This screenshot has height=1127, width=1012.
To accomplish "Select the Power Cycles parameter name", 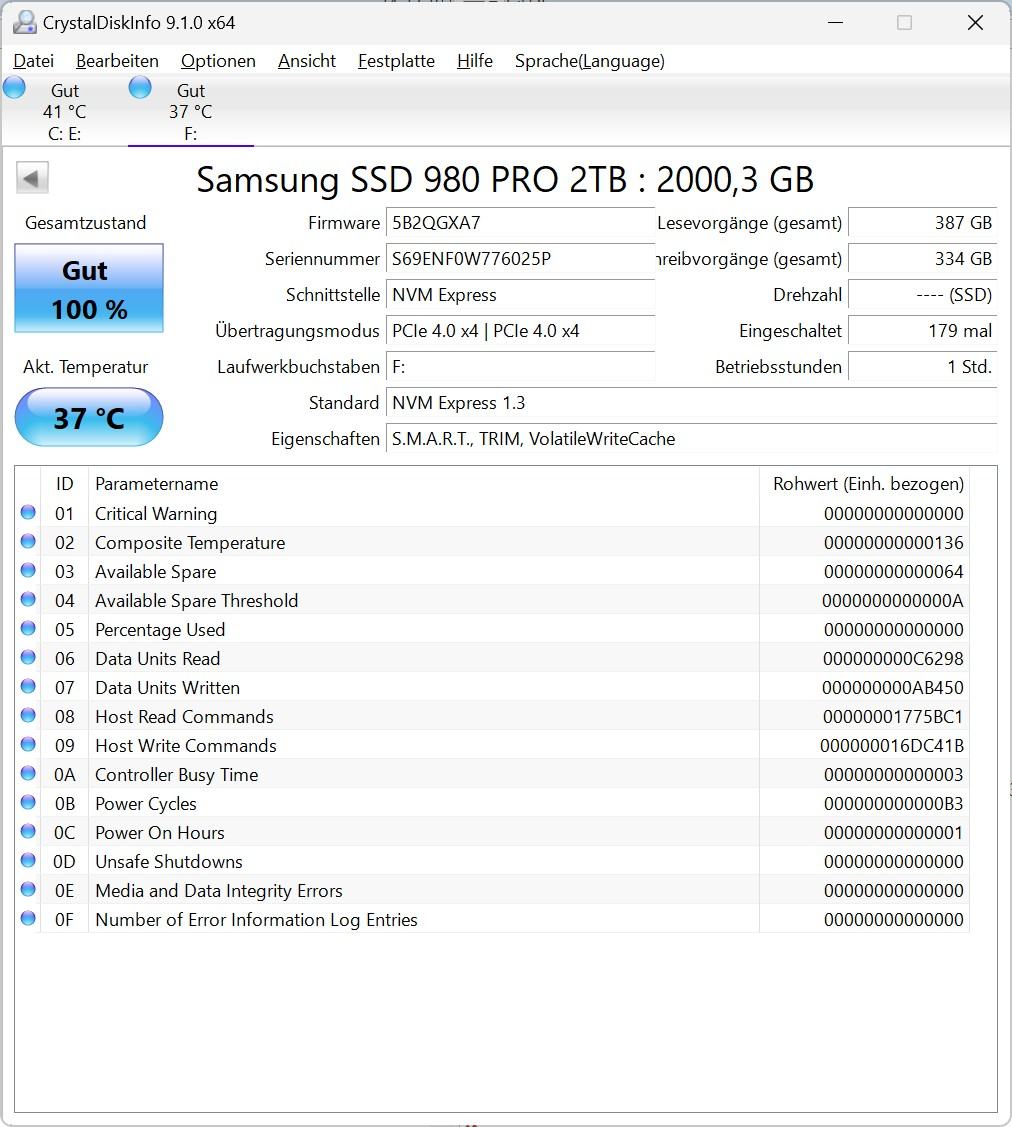I will (146, 804).
